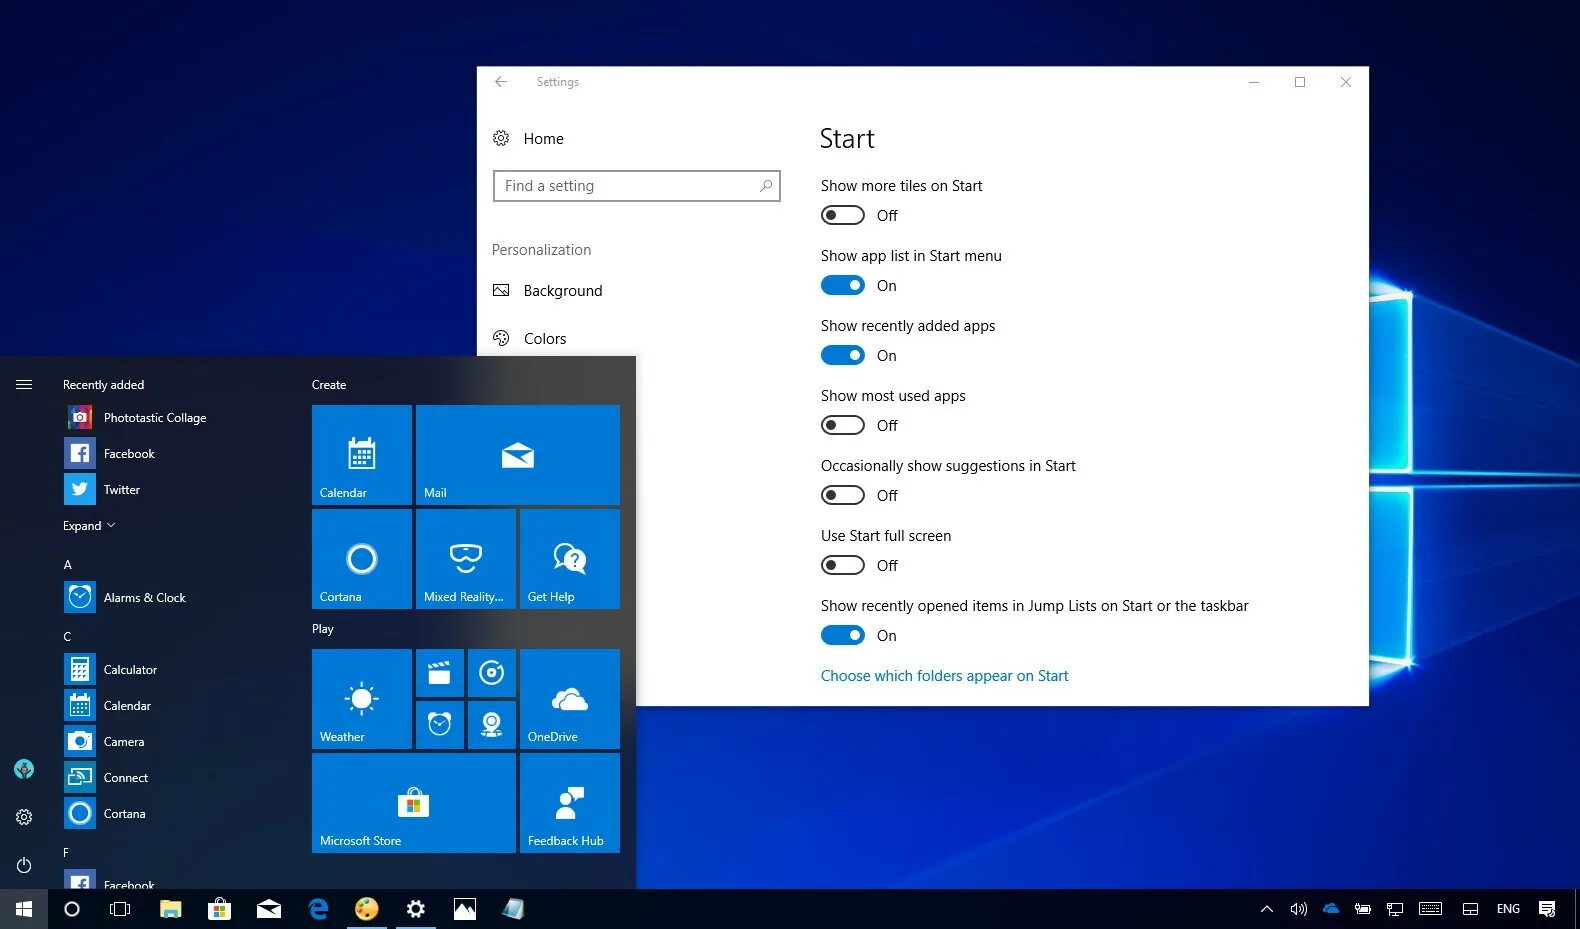Open the OneDrive tile
Screen dimensions: 1580x929
click(570, 699)
